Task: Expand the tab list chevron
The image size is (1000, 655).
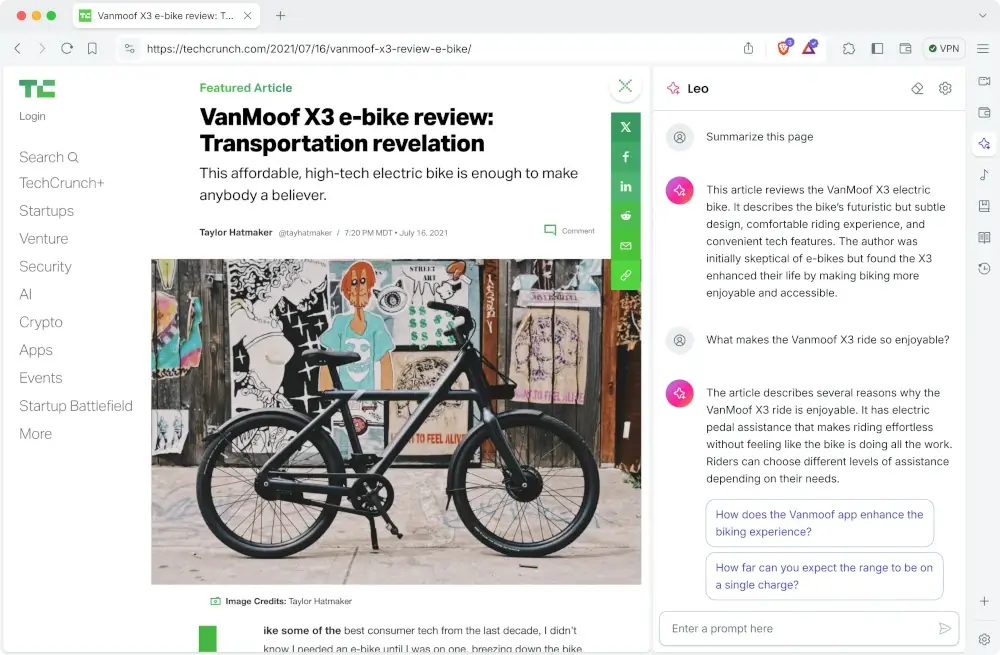Action: click(982, 15)
